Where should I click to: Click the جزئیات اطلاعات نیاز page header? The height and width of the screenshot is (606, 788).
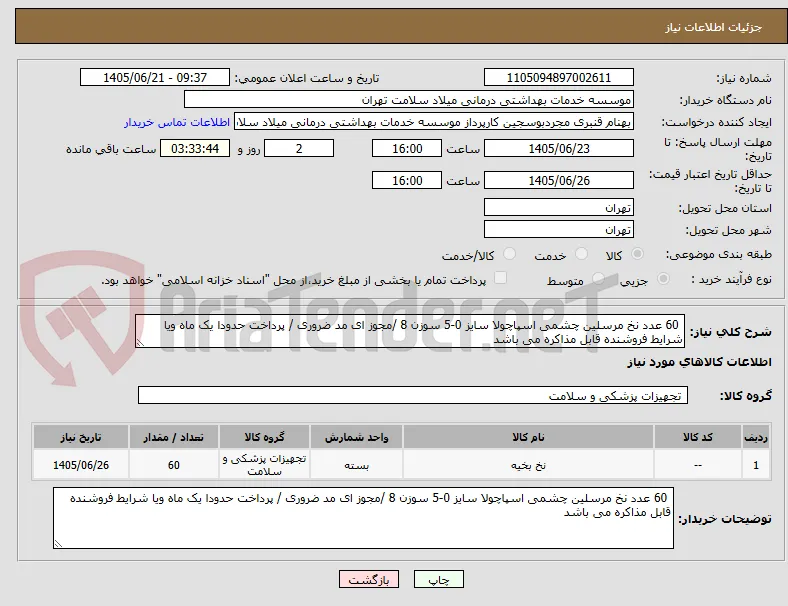(x=714, y=27)
